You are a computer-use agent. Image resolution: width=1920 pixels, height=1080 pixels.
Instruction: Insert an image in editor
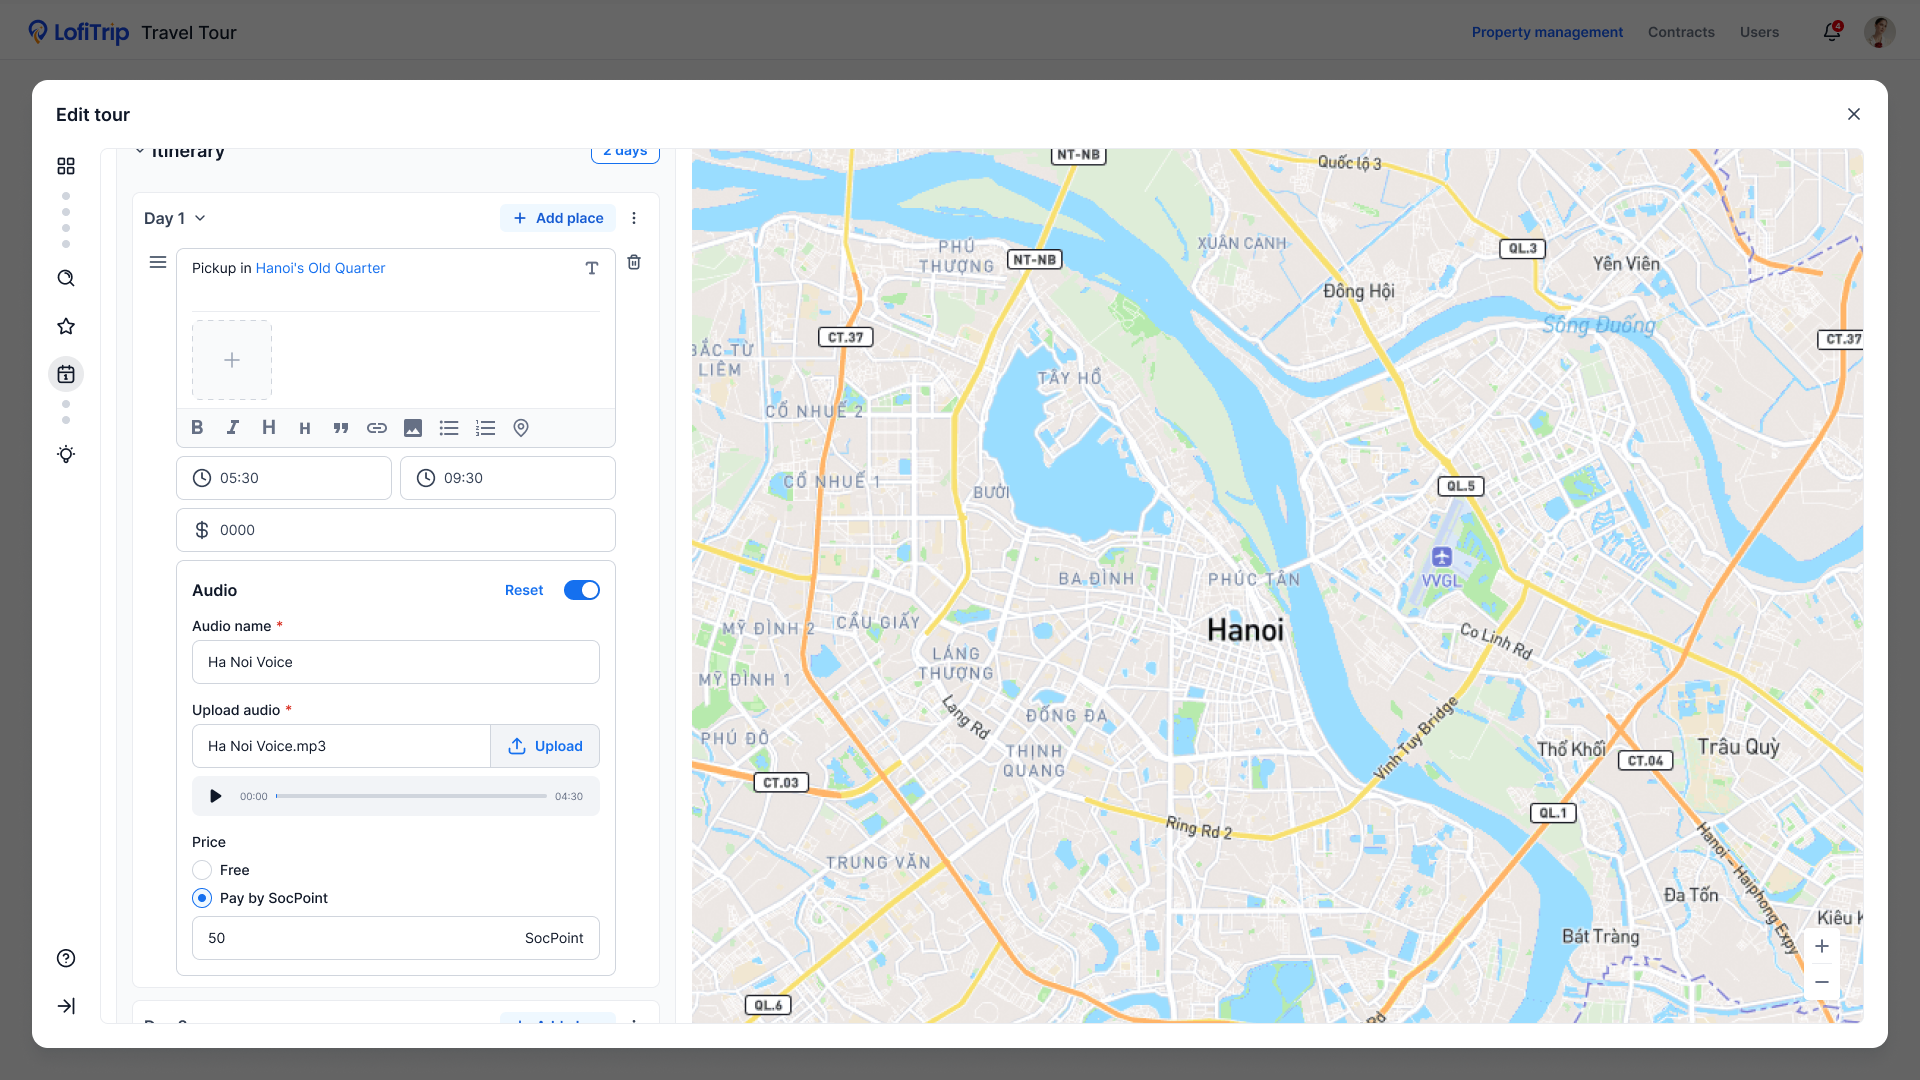pyautogui.click(x=413, y=428)
